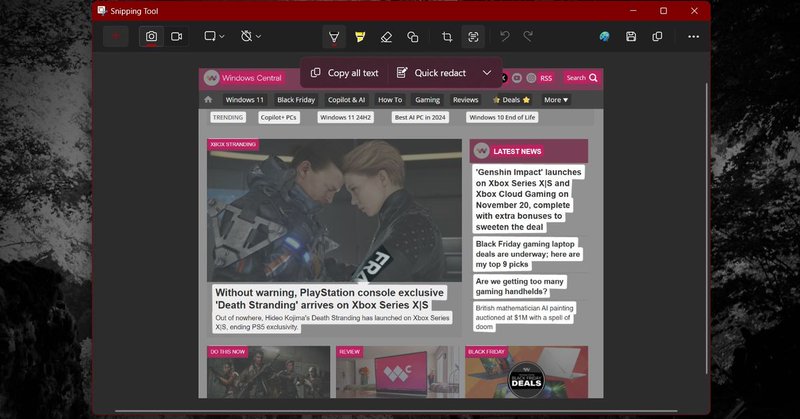Select the Image crop tool

click(x=447, y=37)
